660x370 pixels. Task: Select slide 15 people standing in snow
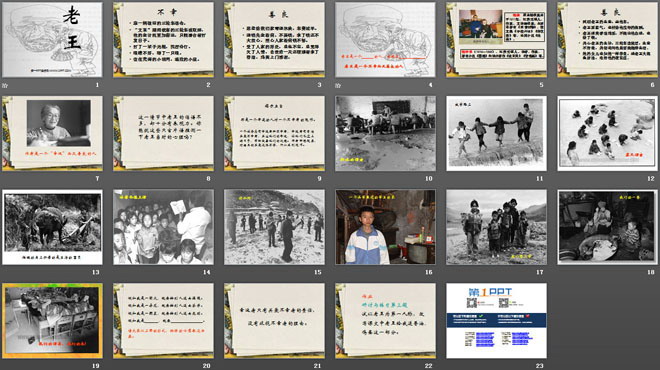tap(274, 227)
